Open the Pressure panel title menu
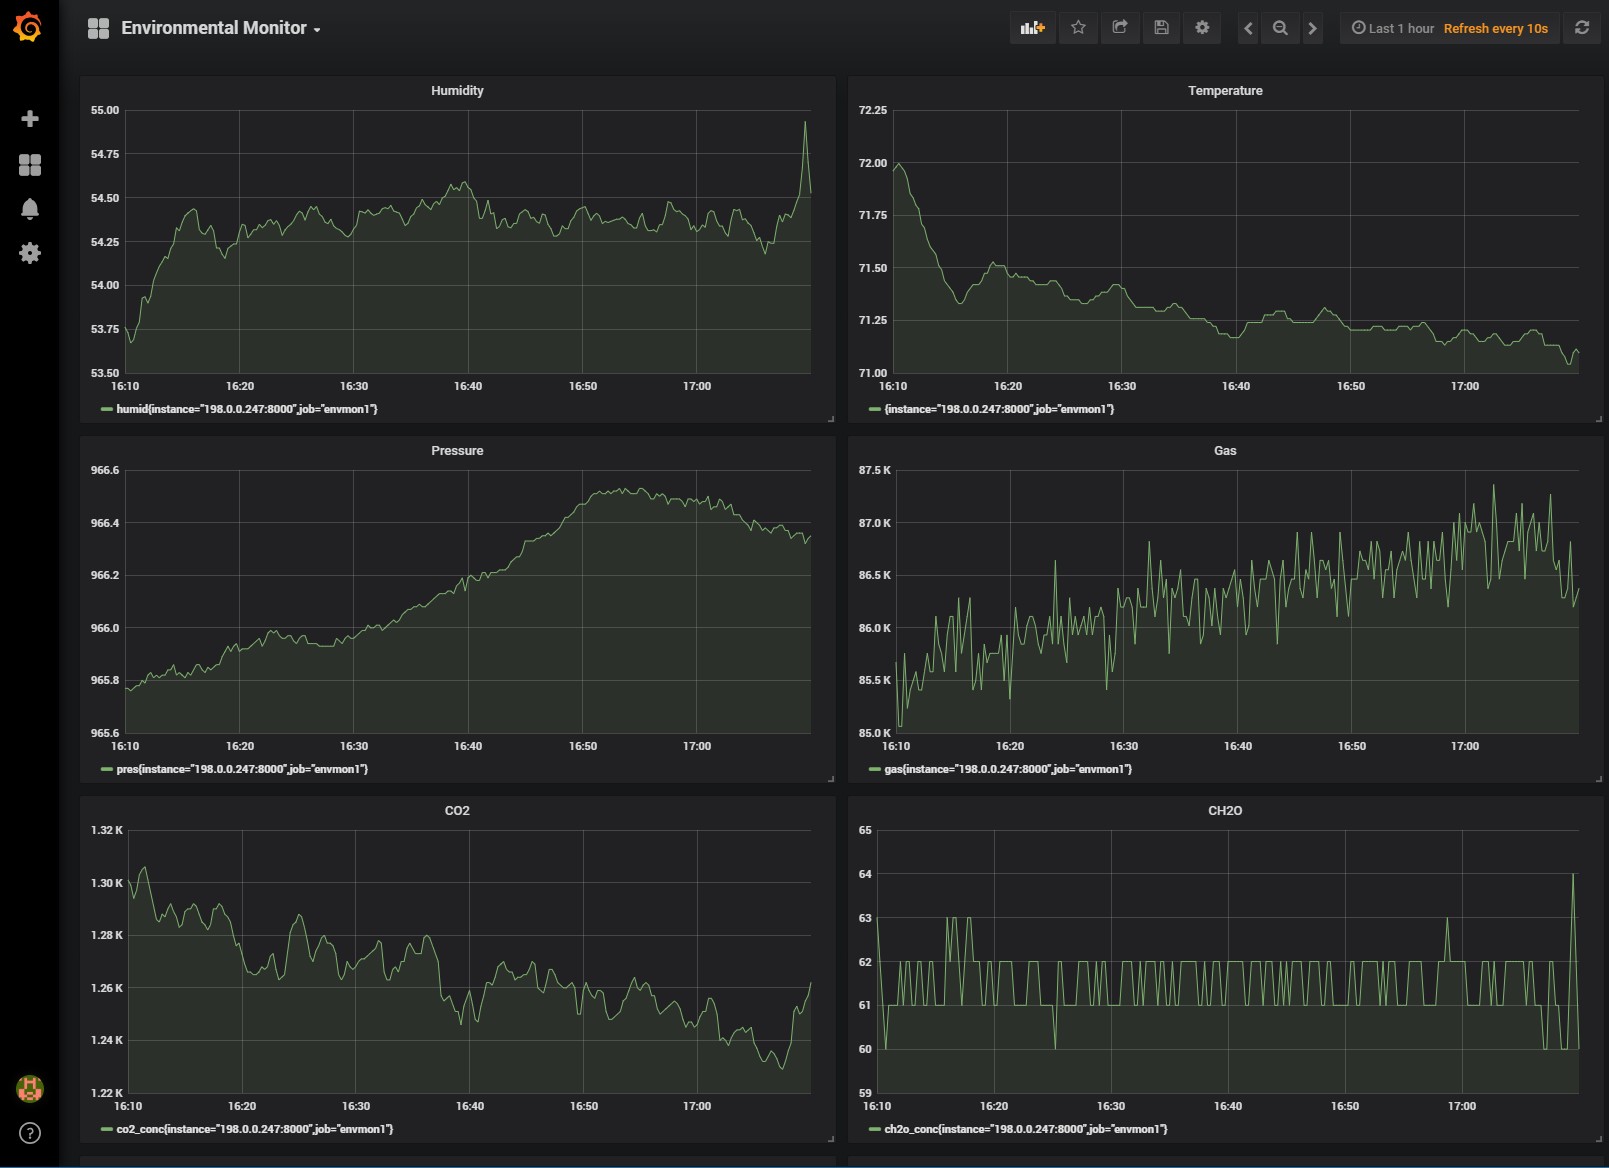Screen dimensions: 1609x1168 [x=457, y=450]
